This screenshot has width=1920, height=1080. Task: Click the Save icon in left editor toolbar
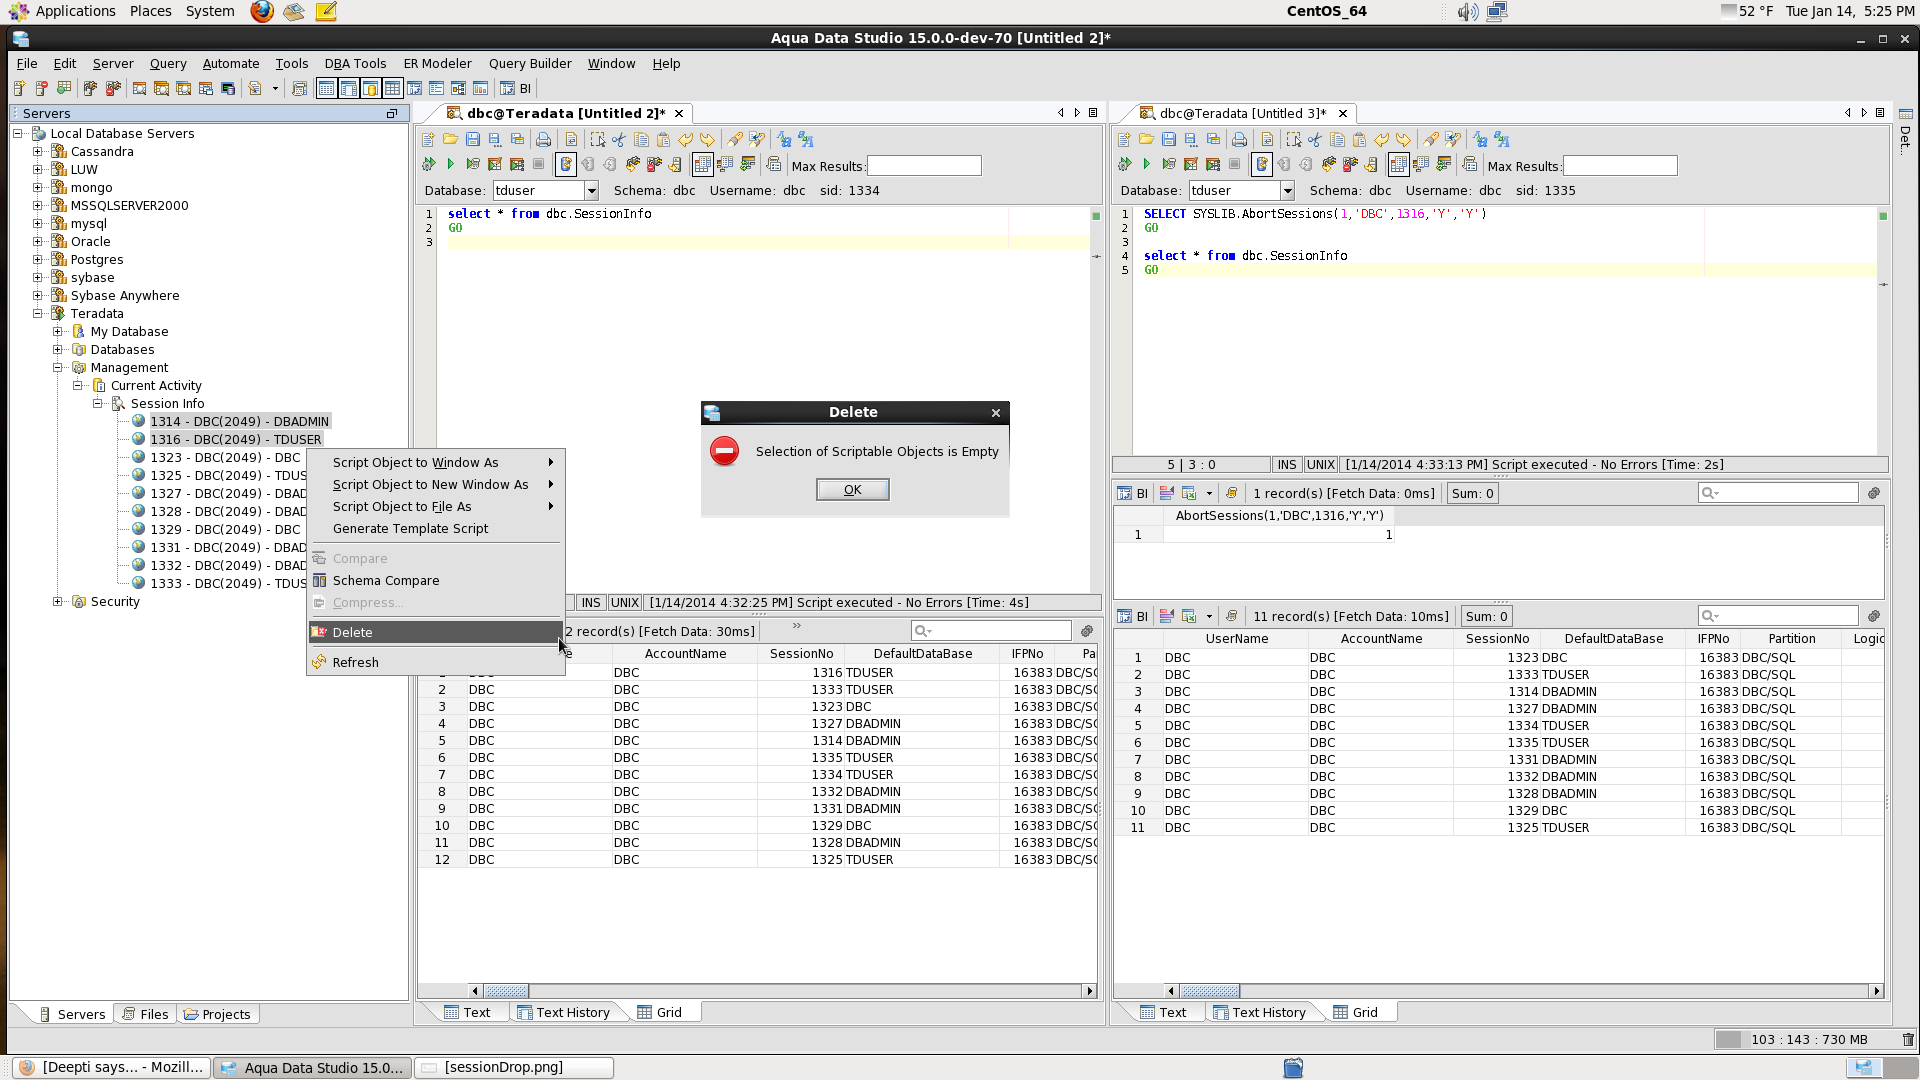[472, 140]
